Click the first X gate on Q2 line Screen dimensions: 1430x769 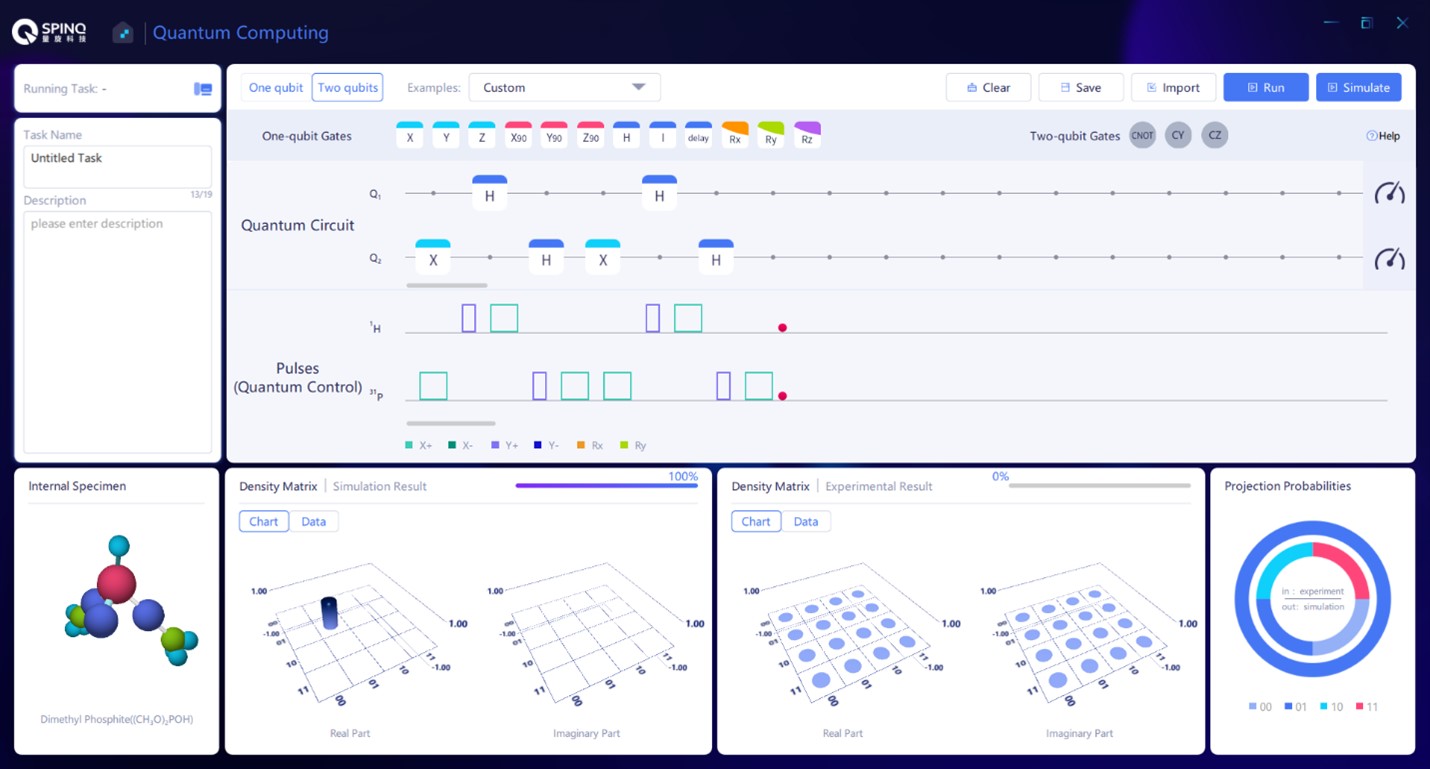click(433, 257)
